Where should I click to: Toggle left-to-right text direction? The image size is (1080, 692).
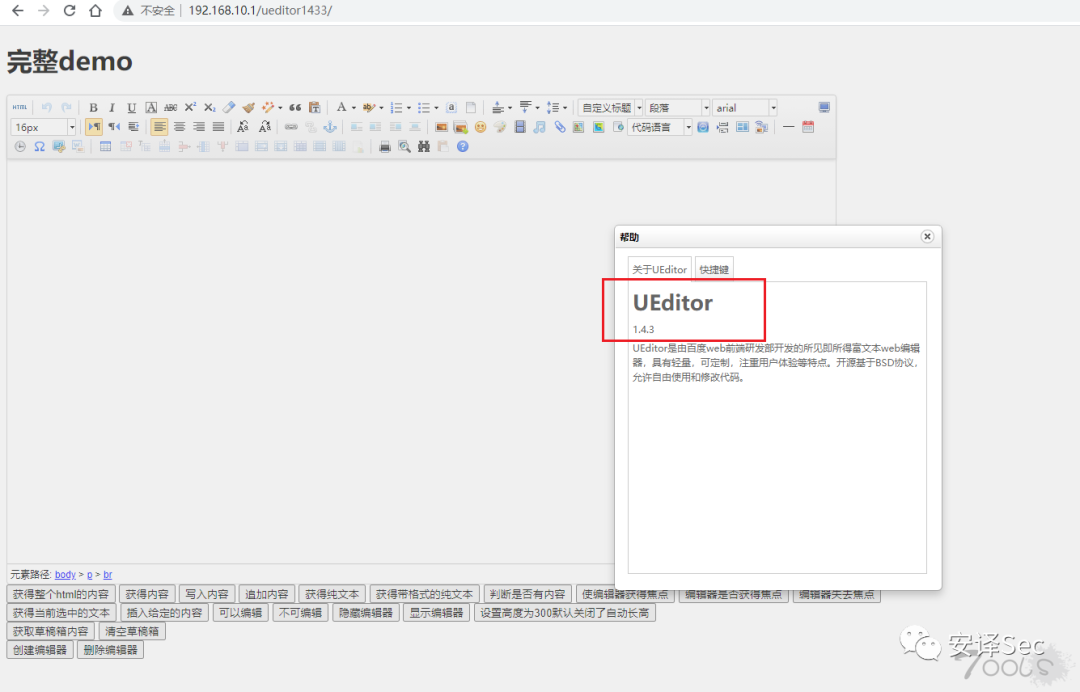coord(94,127)
